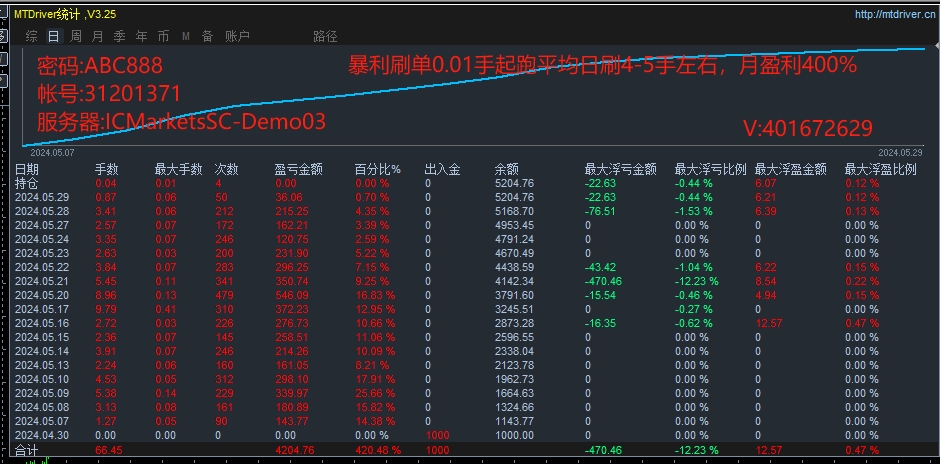Switch to the 年 (yearly) tab
This screenshot has height=464, width=940.
coord(141,36)
